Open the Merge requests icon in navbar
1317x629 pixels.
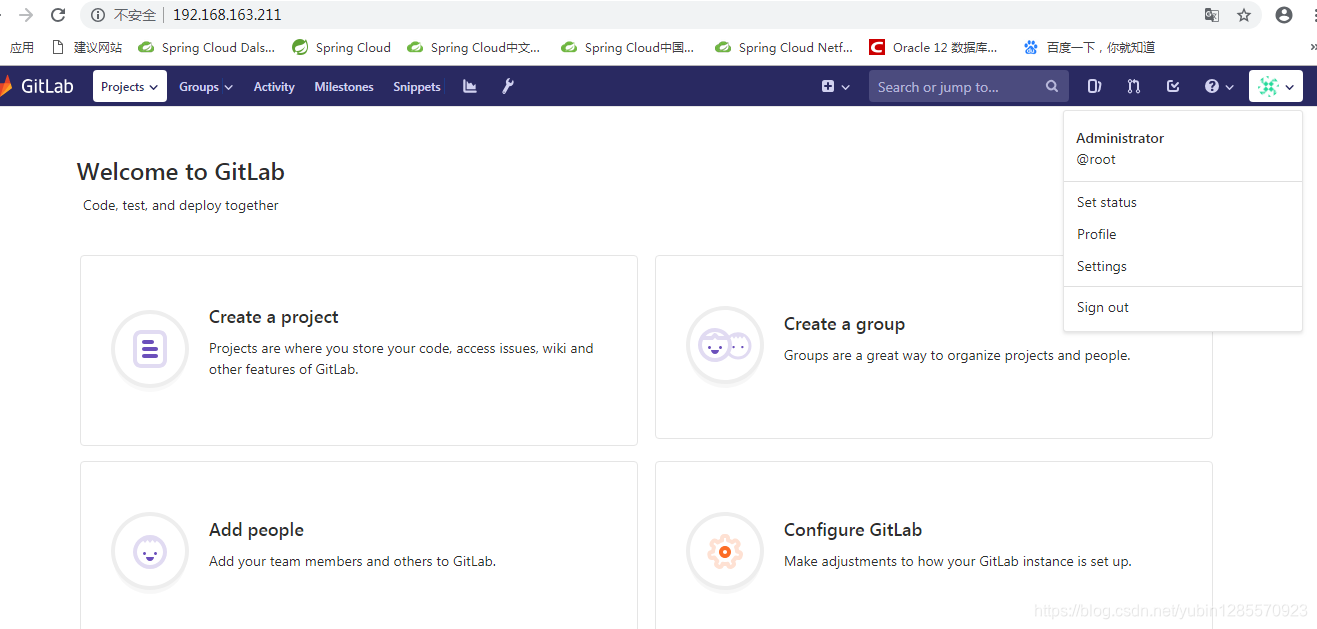[1133, 87]
